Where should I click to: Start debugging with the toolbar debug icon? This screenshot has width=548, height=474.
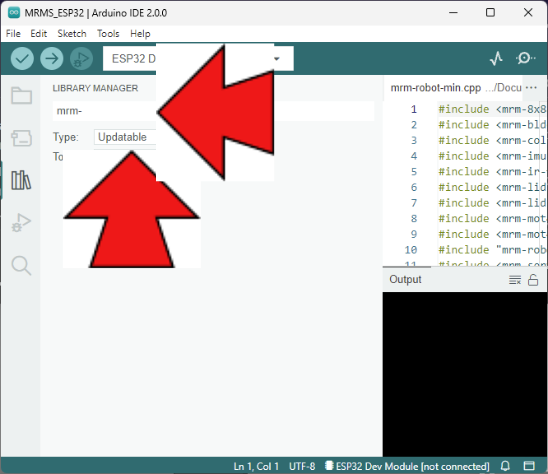81,58
